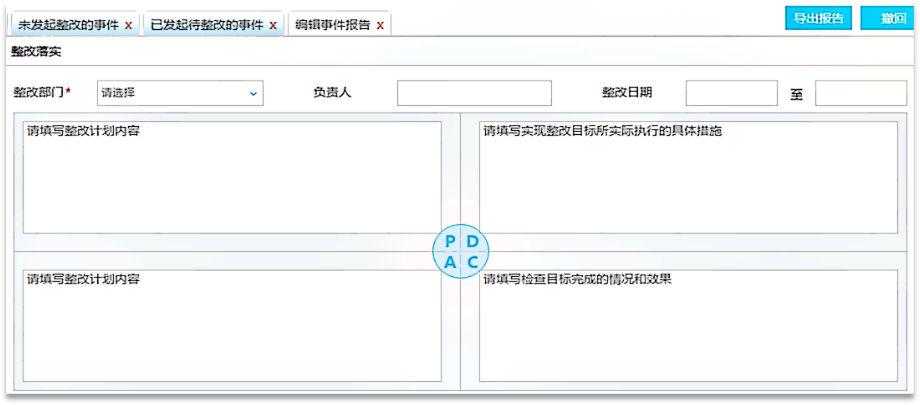Click the 撤回 button
This screenshot has width=920, height=405.
pos(888,18)
